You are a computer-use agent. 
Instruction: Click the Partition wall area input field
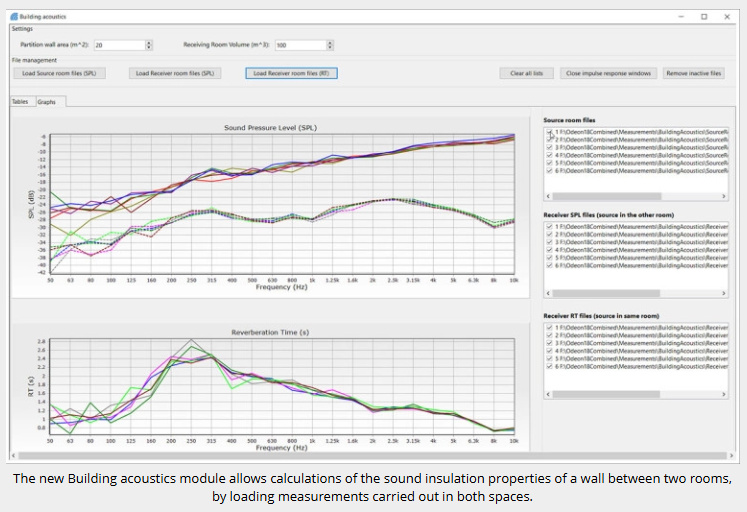point(120,45)
